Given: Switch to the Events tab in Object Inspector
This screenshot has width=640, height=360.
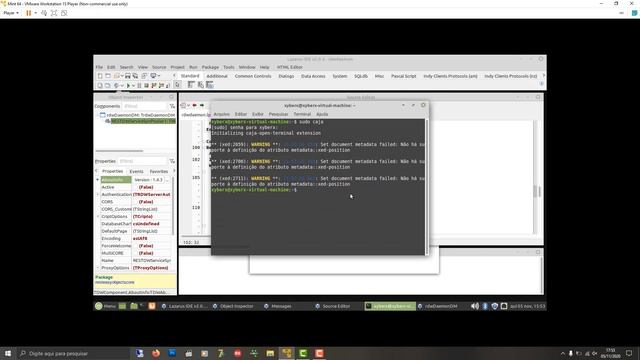Looking at the screenshot, I should [136, 171].
